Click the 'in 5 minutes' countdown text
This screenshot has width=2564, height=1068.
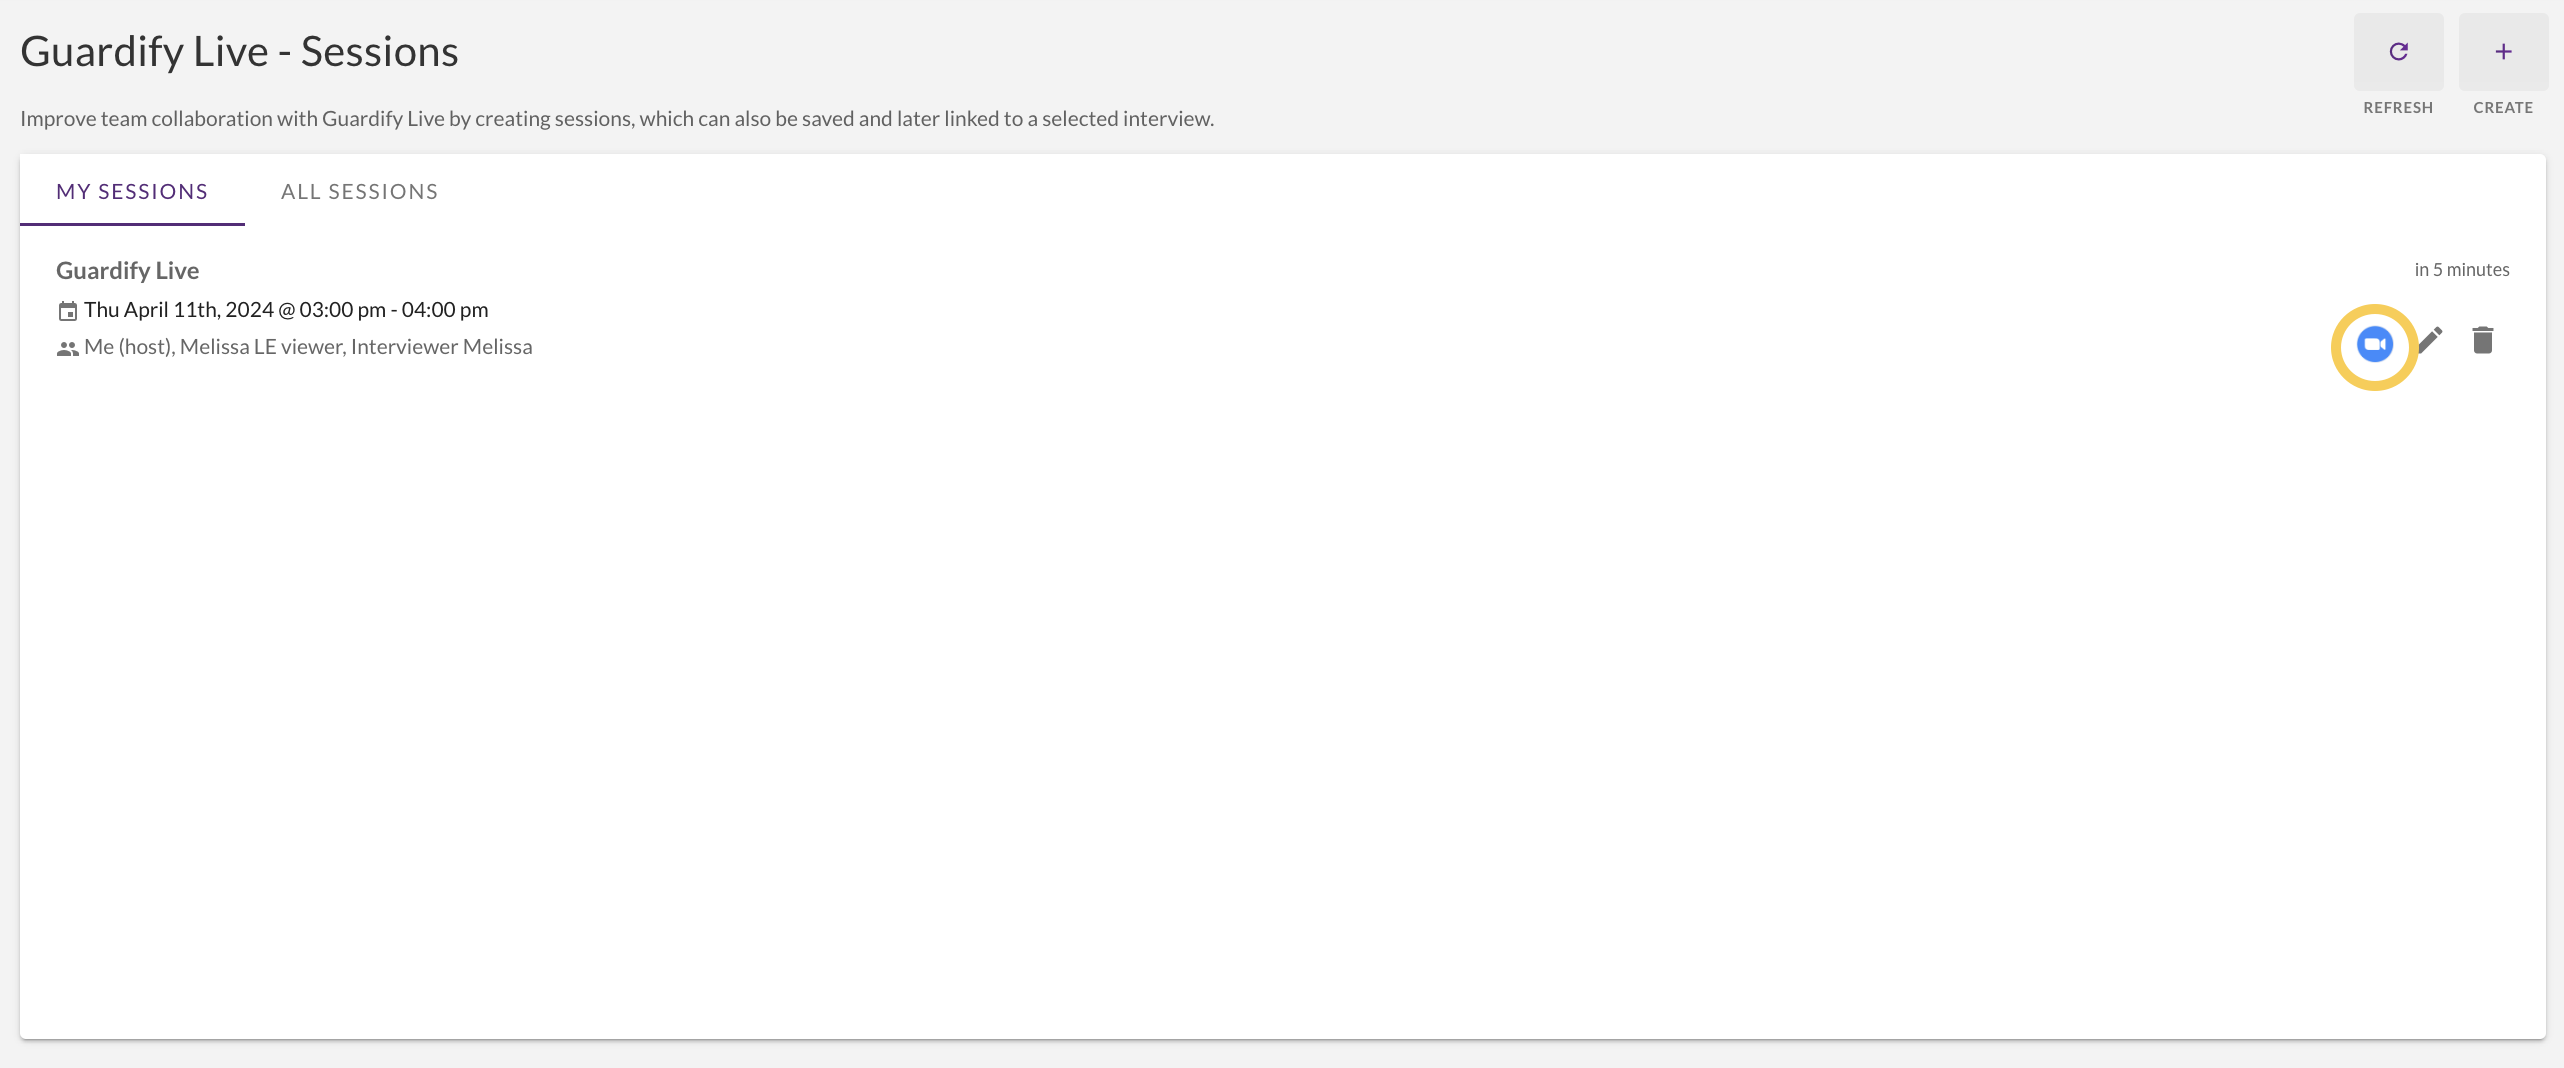click(2461, 269)
